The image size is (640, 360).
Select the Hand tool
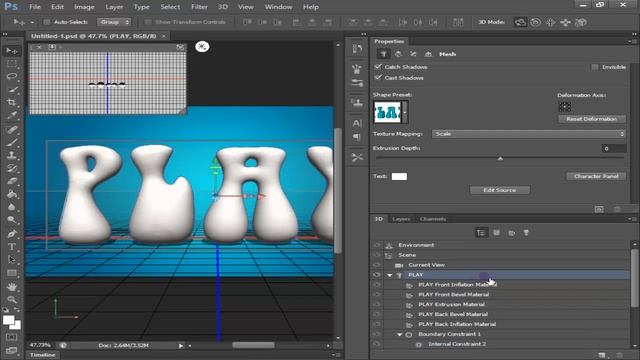(12, 287)
